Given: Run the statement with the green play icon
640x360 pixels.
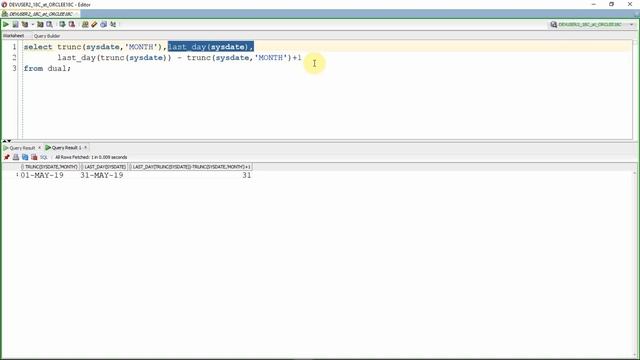Looking at the screenshot, I should [x=6, y=24].
